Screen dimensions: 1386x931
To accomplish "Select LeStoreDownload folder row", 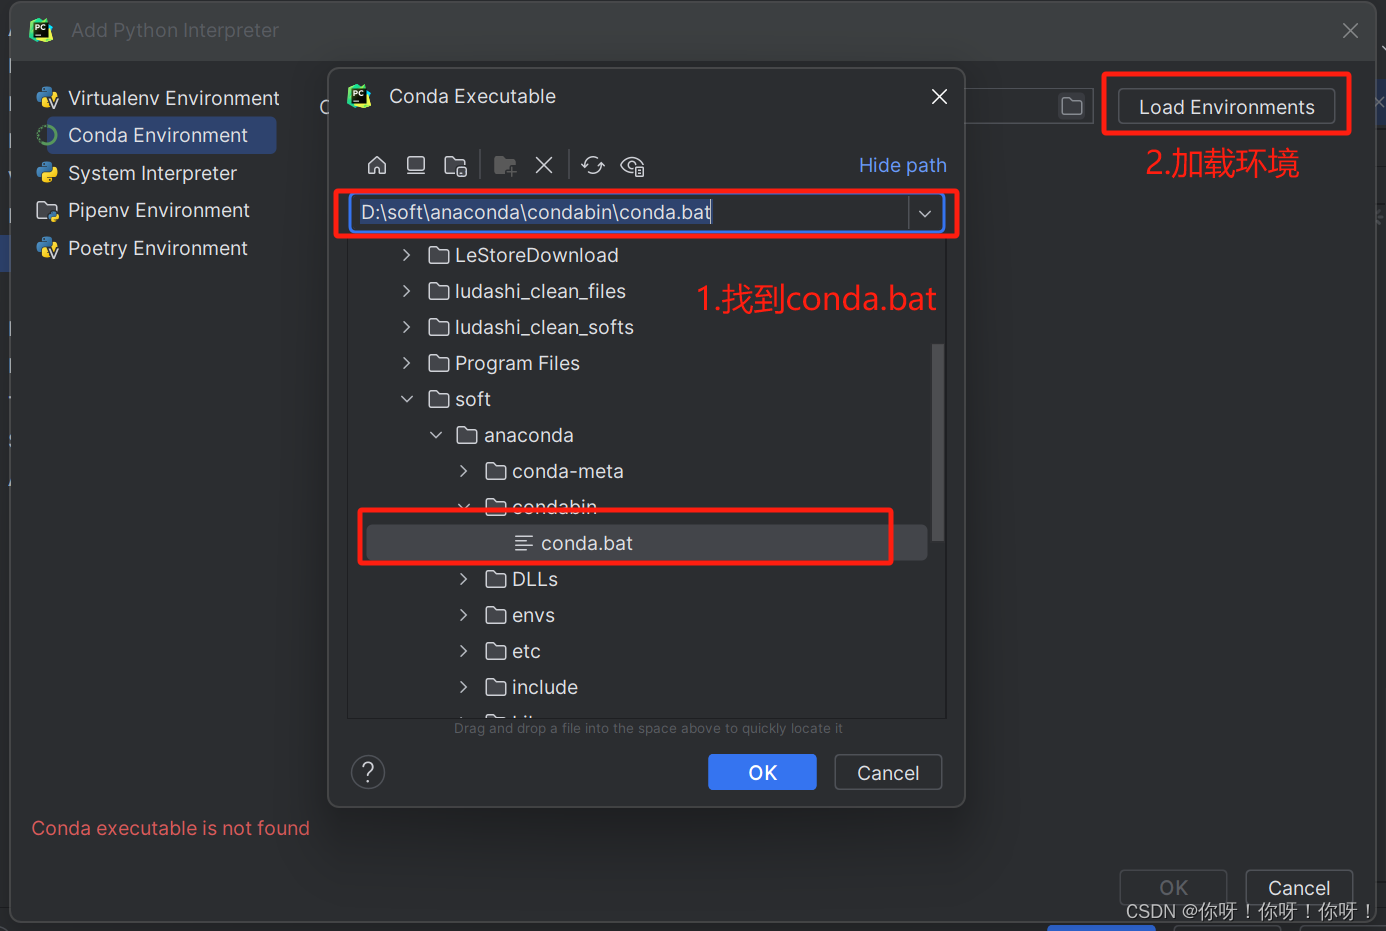I will coord(647,255).
